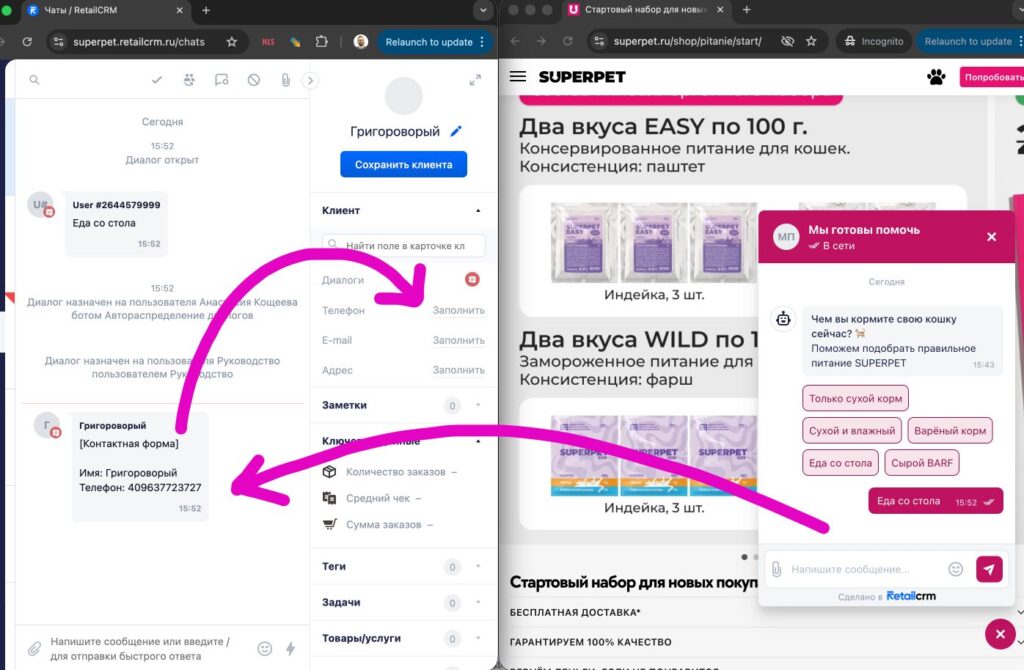Expand the Теги section
This screenshot has width=1024, height=670.
[x=478, y=566]
